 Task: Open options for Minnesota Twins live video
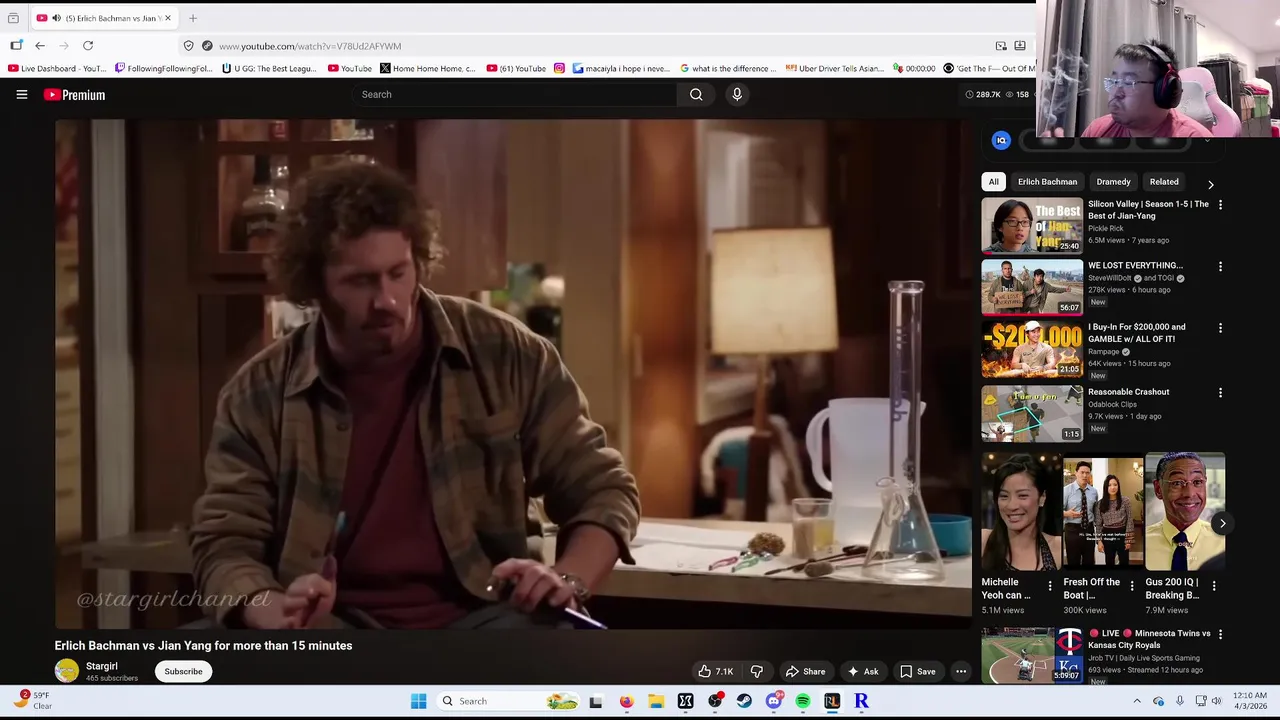point(1220,634)
